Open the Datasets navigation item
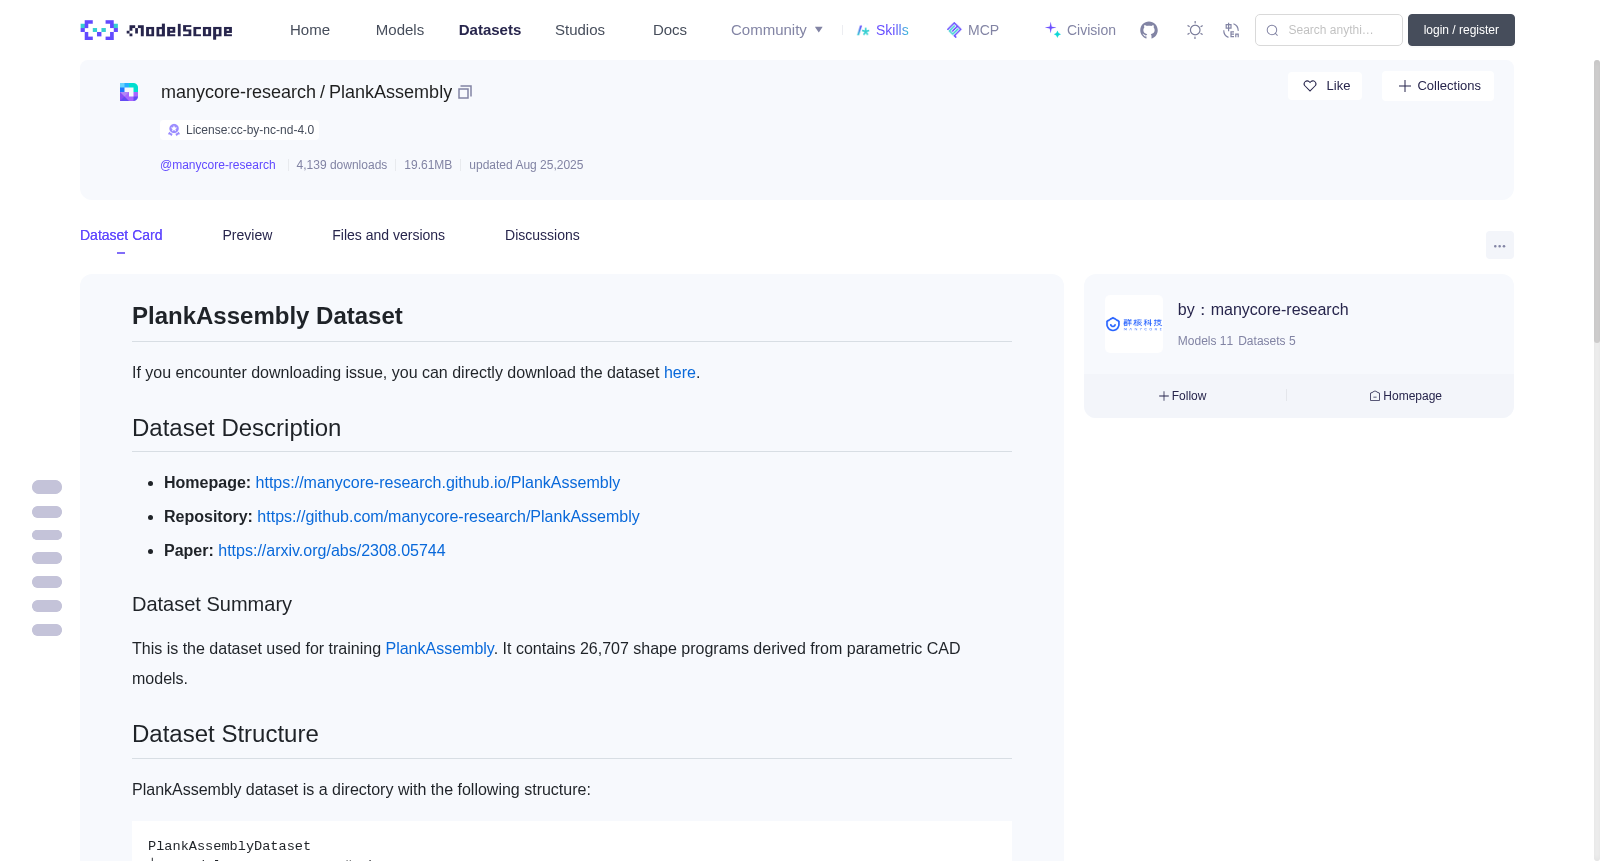This screenshot has height=861, width=1600. pyautogui.click(x=490, y=30)
